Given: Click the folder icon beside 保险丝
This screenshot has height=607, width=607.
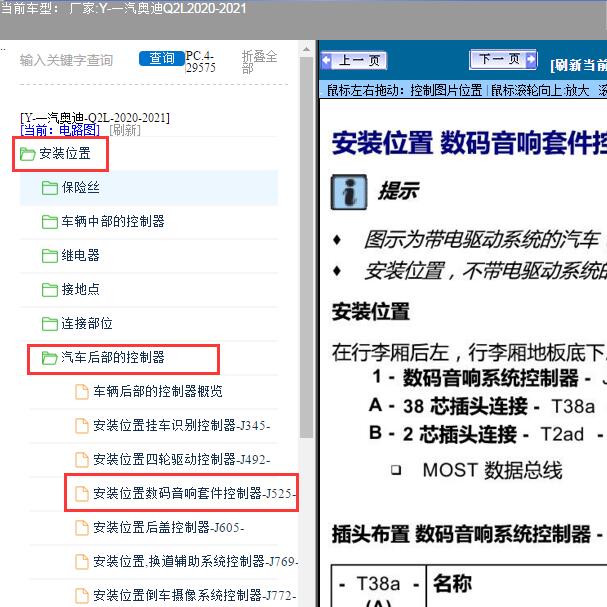Looking at the screenshot, I should pyautogui.click(x=50, y=188).
